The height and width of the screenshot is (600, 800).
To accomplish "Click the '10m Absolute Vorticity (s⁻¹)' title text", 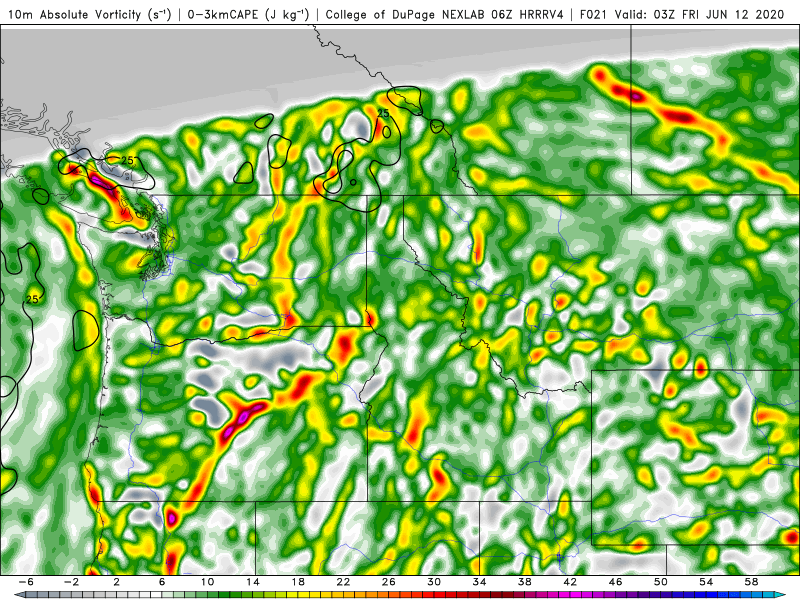I will click(x=90, y=14).
